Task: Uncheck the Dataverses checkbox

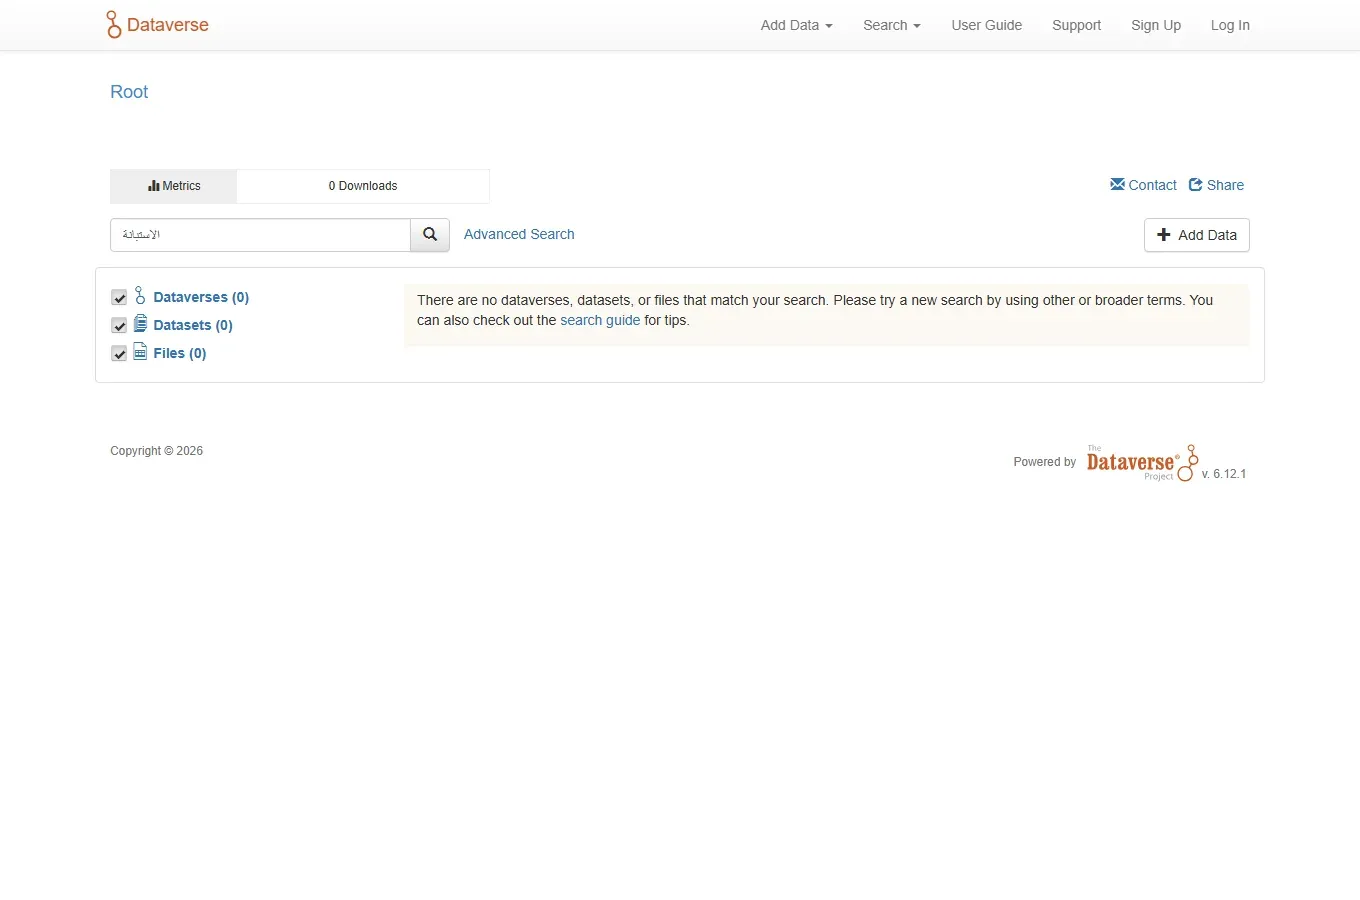Action: (119, 298)
